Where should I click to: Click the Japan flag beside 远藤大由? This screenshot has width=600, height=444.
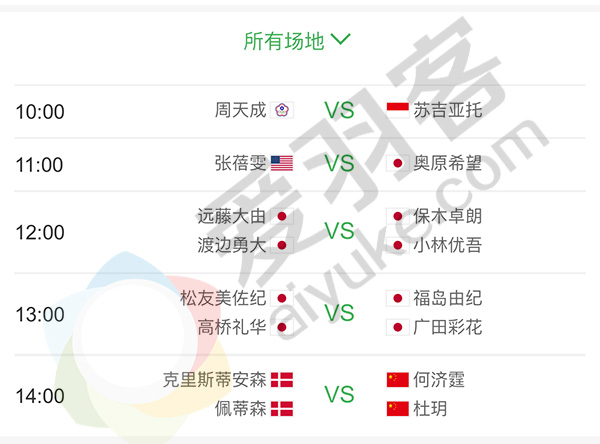(x=282, y=216)
